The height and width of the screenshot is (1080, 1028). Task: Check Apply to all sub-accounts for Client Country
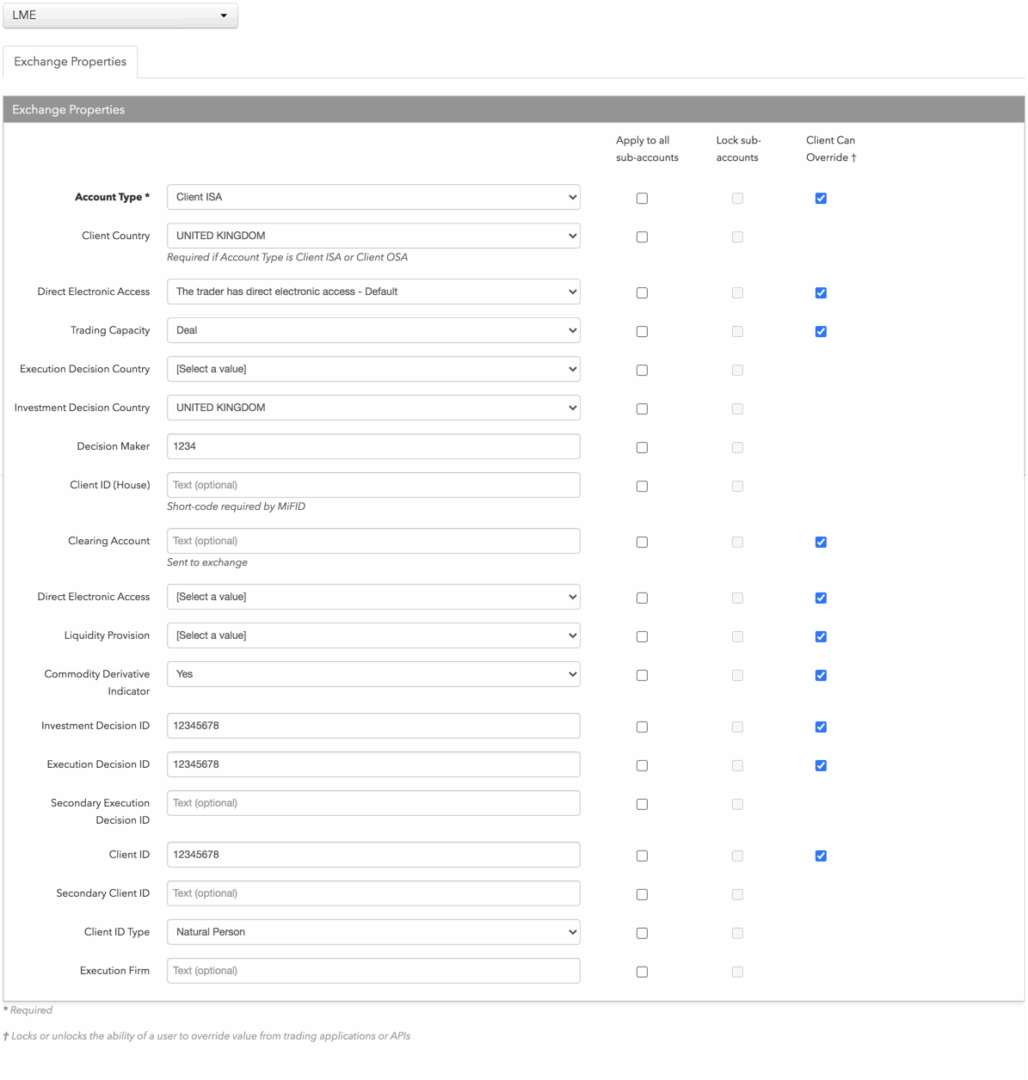pyautogui.click(x=642, y=237)
